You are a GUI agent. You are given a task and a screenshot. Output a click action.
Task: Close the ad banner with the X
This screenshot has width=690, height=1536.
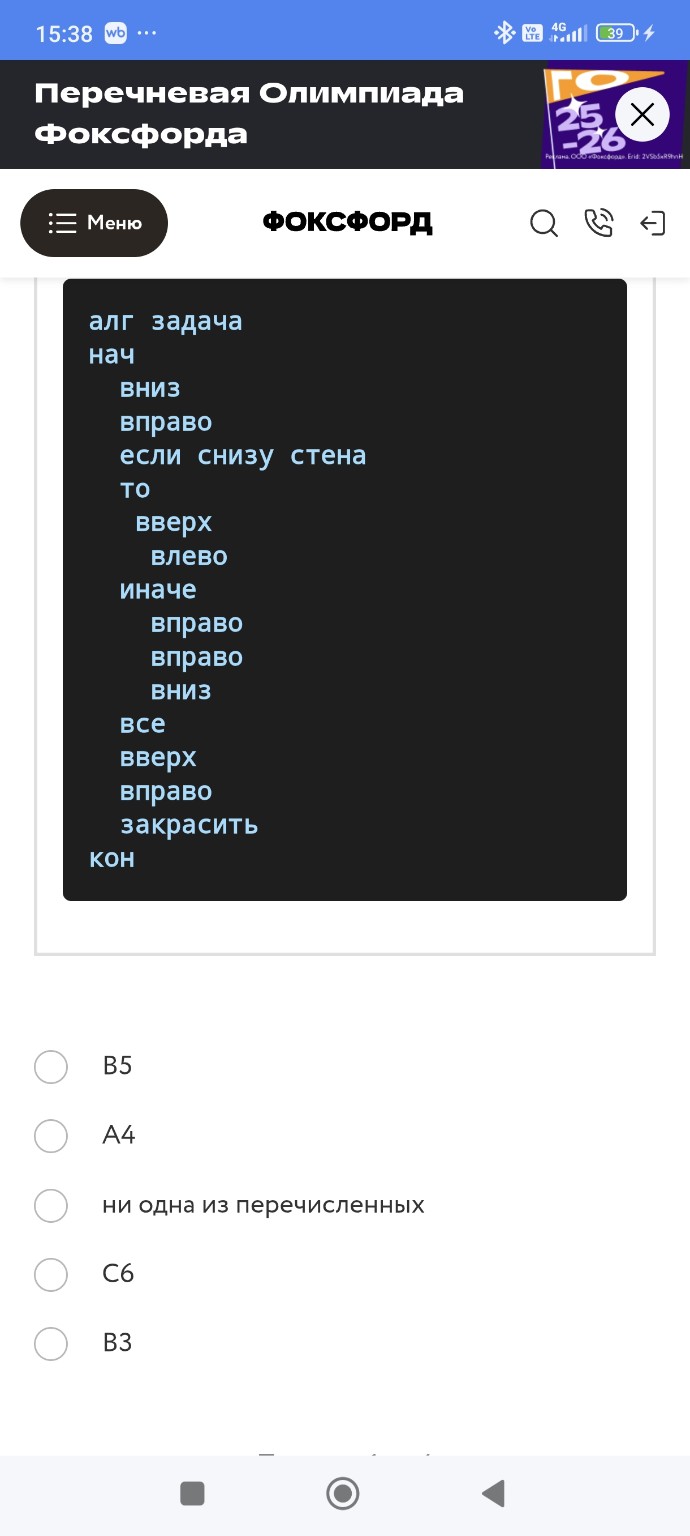pos(641,114)
